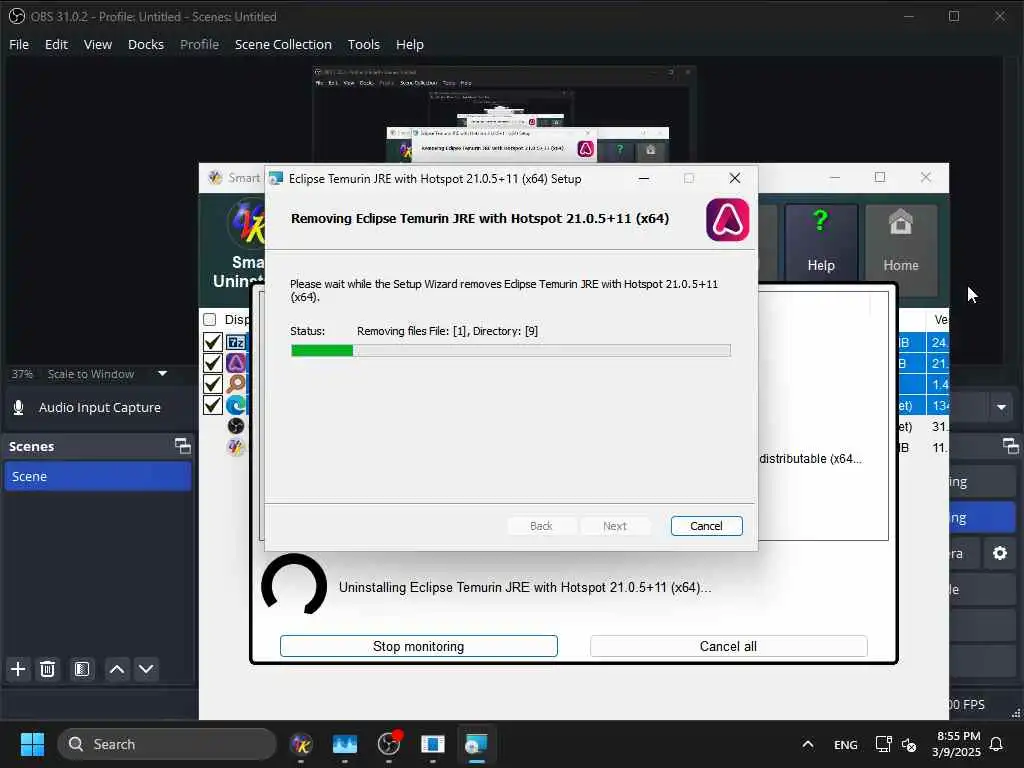Click the Eclipse Temurin logo in setup dialog
This screenshot has height=768, width=1024.
coord(728,220)
